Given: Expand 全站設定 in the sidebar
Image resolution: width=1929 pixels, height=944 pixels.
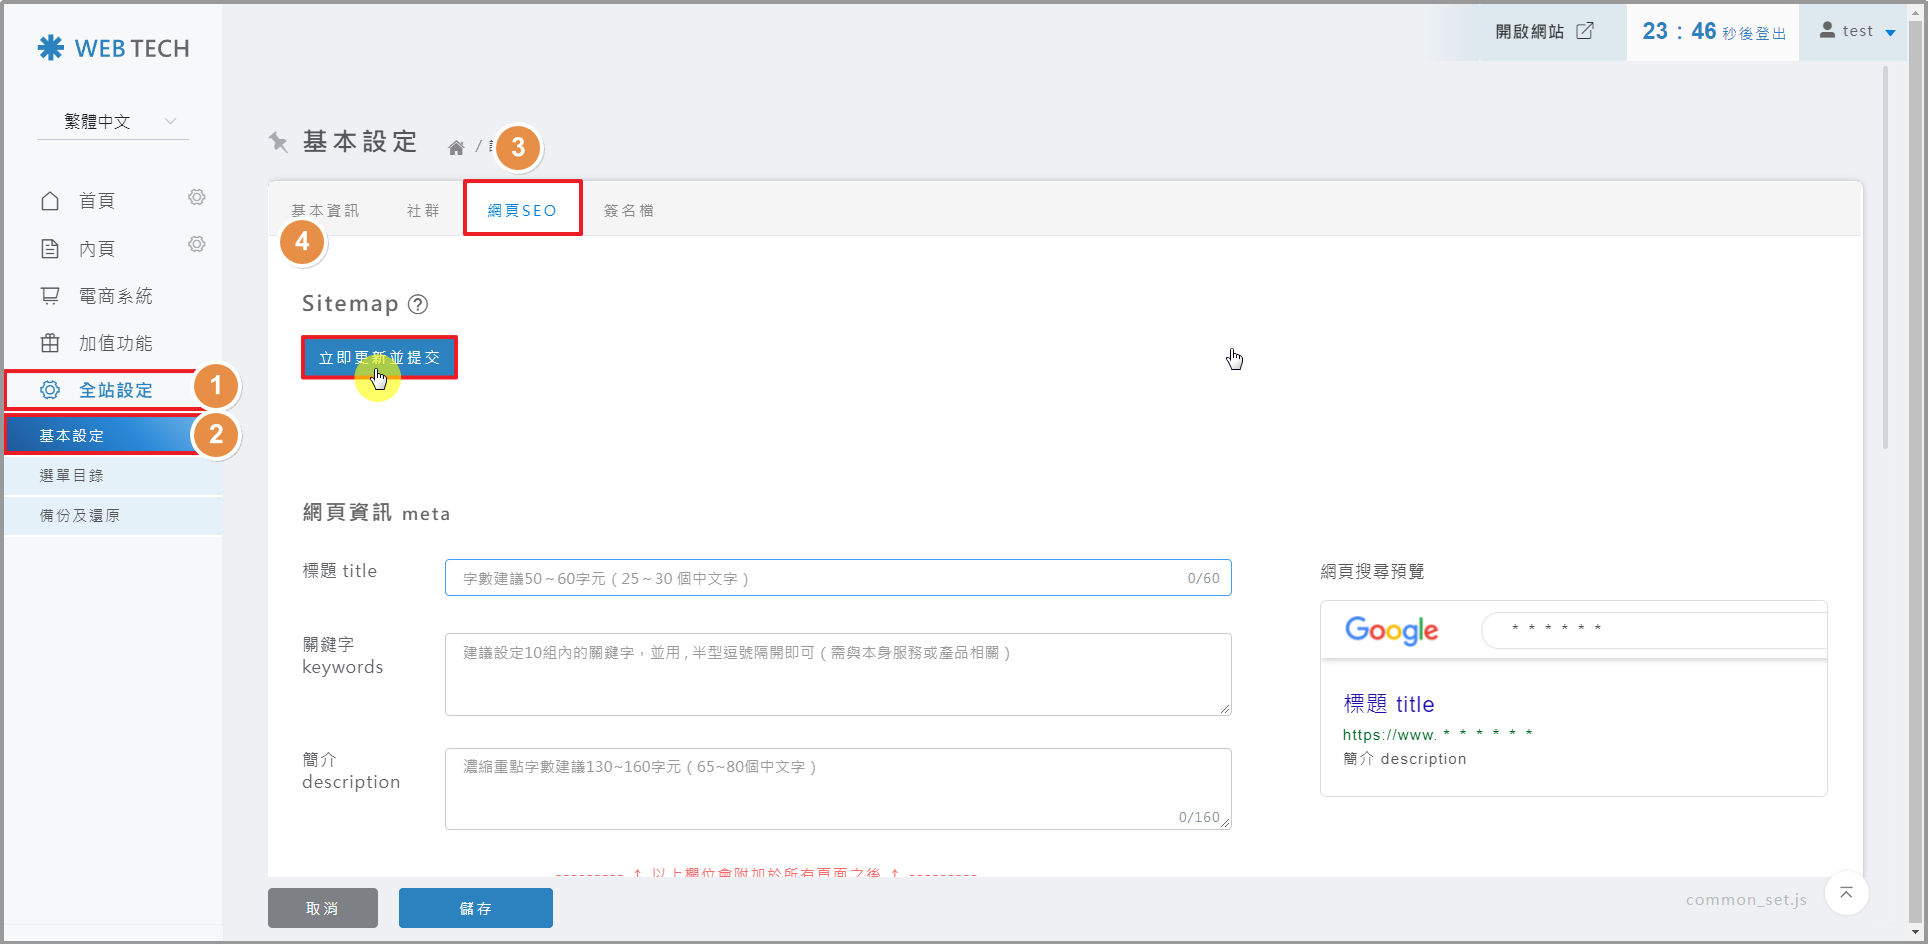Looking at the screenshot, I should point(115,390).
